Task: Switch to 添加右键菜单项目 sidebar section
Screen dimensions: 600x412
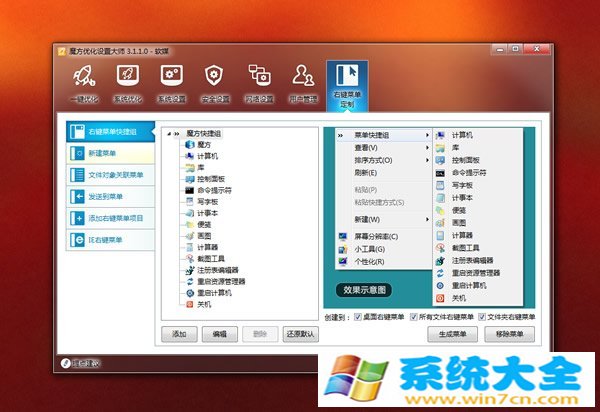Action: tap(111, 218)
